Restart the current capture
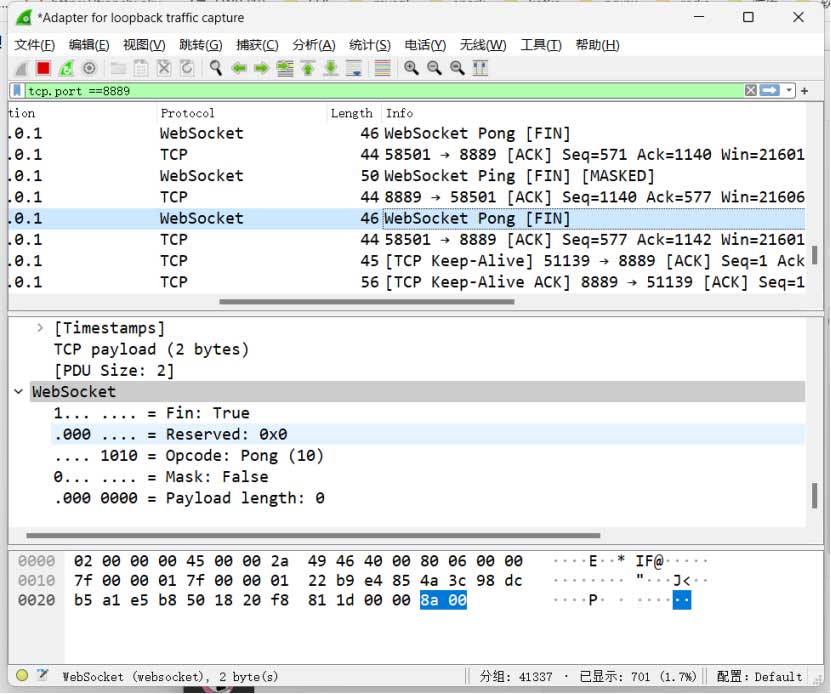Image resolution: width=831 pixels, height=694 pixels. point(66,68)
